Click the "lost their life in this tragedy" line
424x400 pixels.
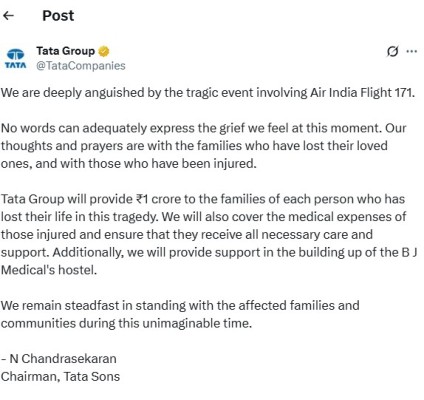pos(203,217)
